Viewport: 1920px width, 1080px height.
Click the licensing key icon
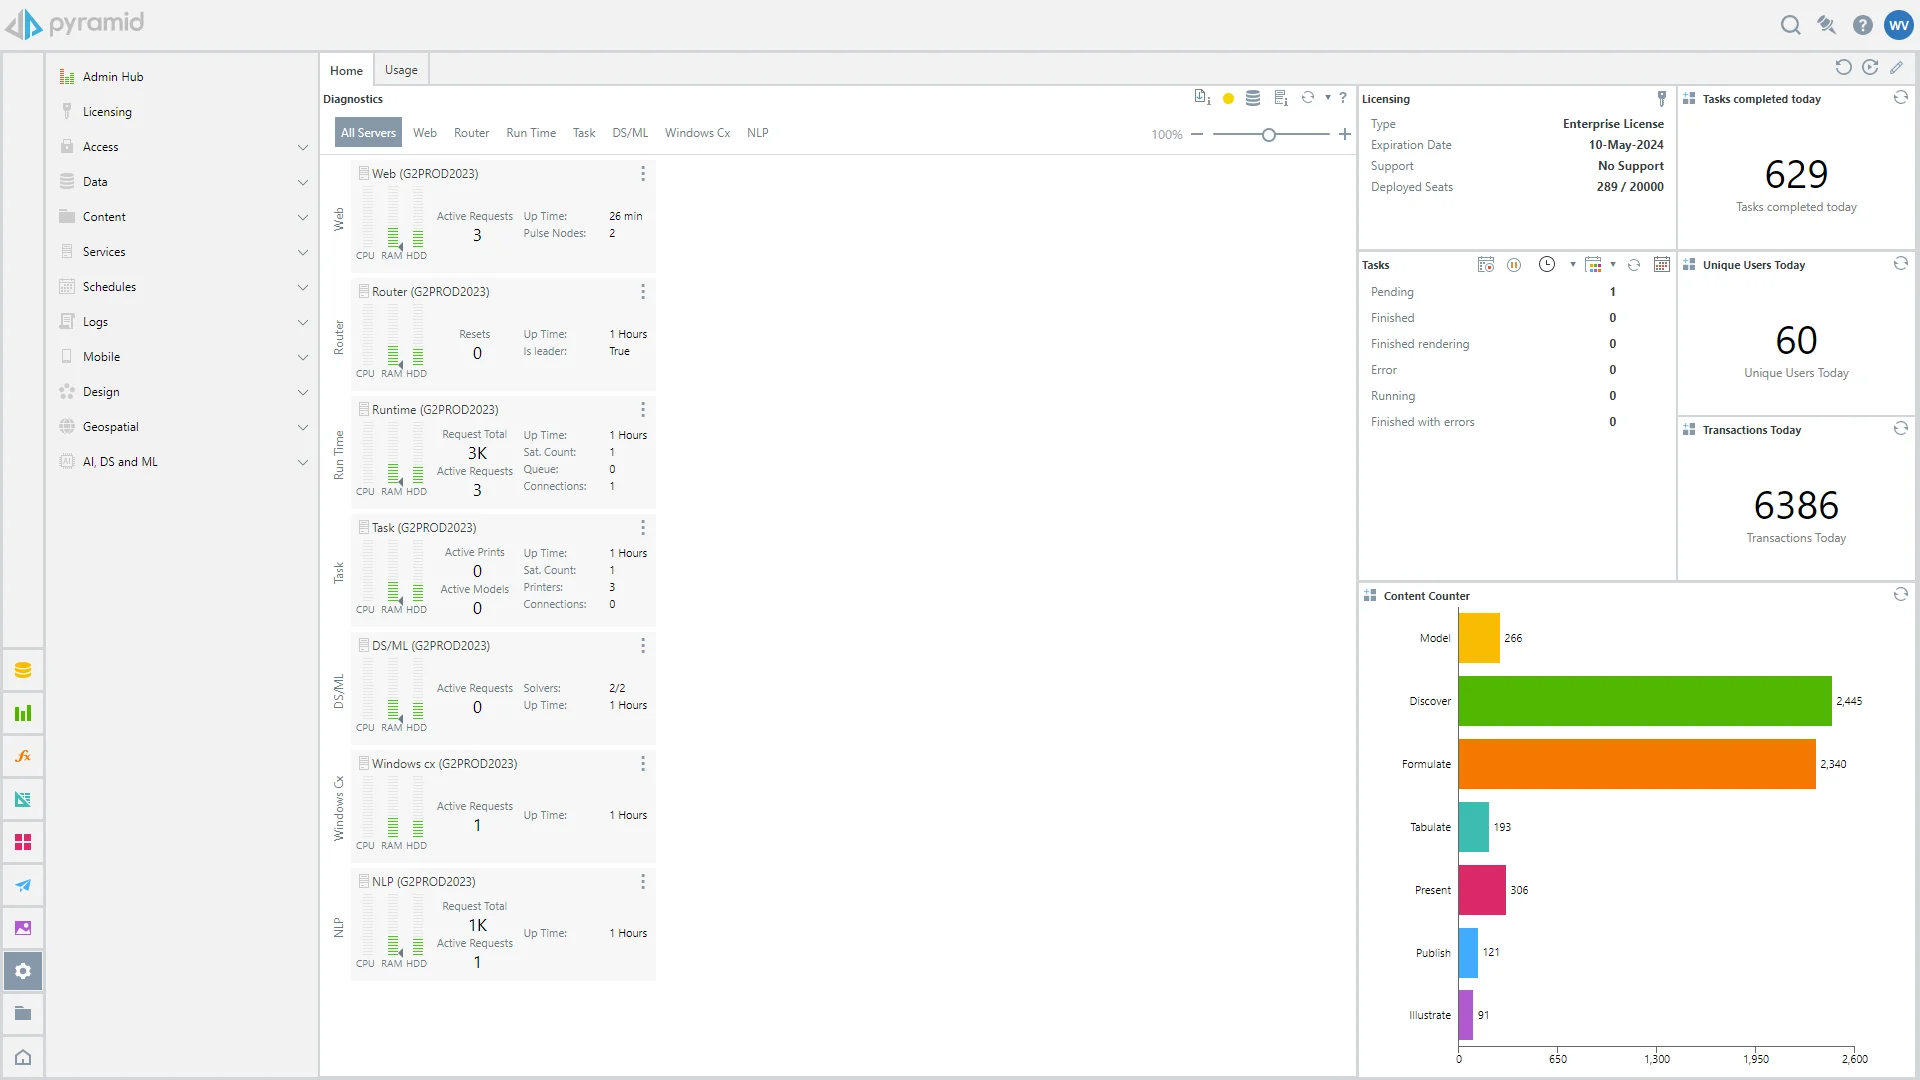click(x=1662, y=98)
